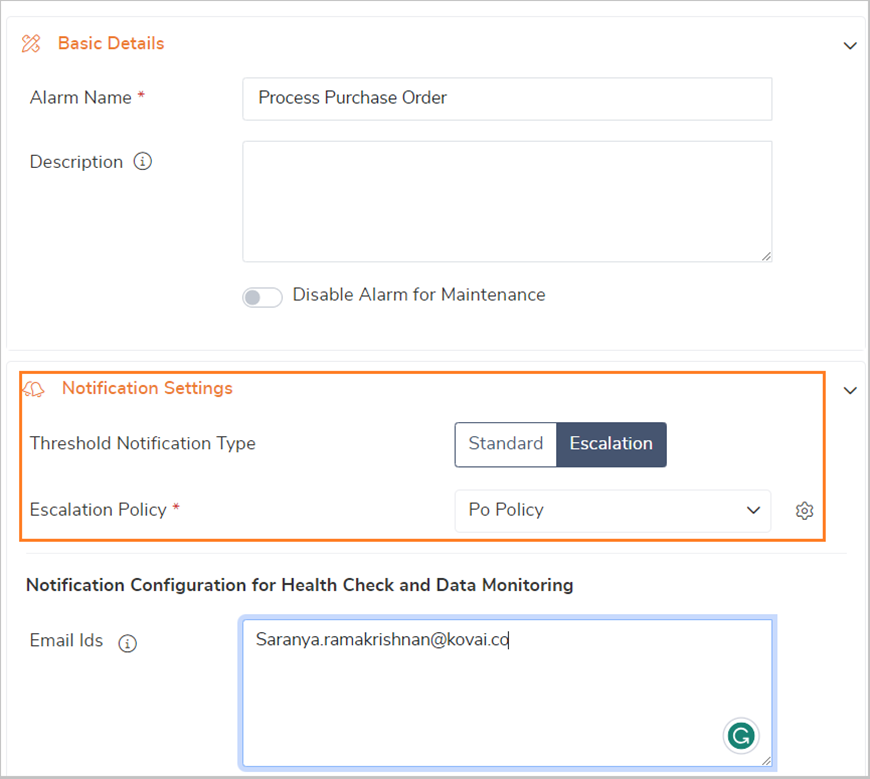Open the Po Policy dropdown
The height and width of the screenshot is (779, 870).
(612, 510)
